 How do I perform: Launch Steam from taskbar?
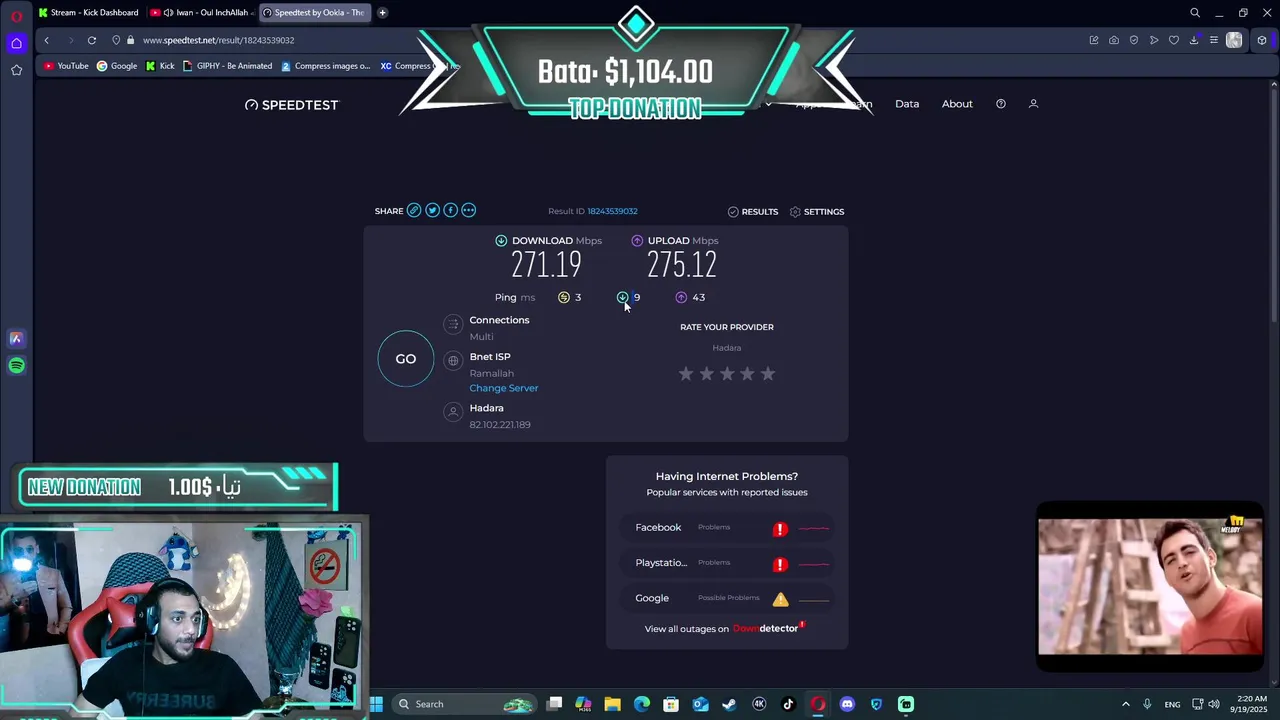[729, 704]
